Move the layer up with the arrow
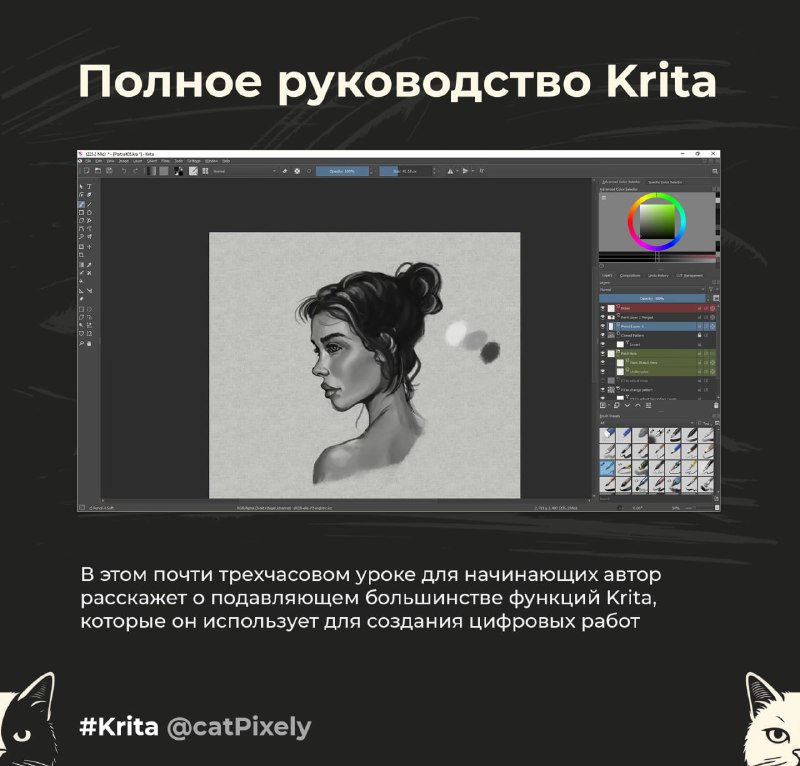 tap(638, 406)
